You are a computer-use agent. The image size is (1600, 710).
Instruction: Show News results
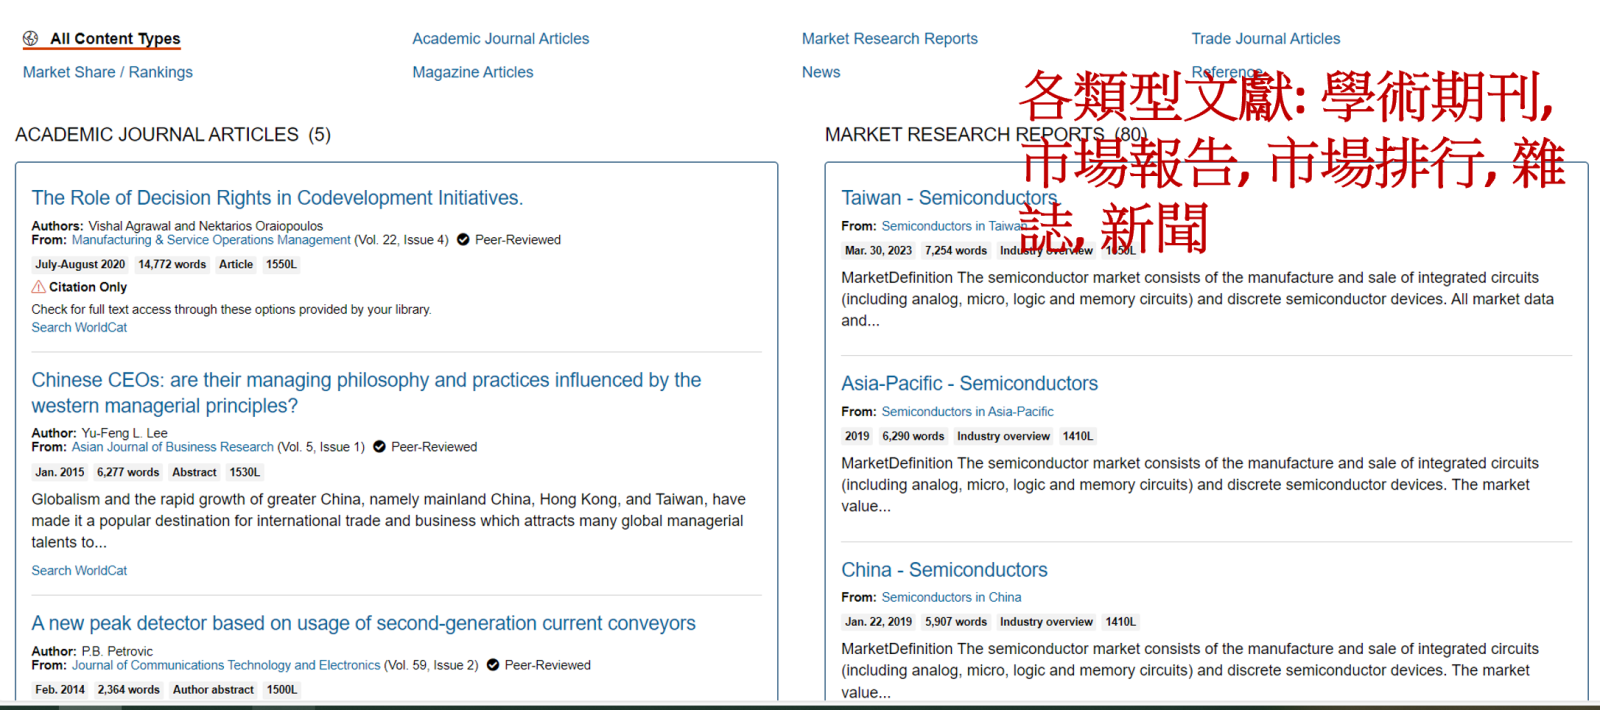(x=820, y=72)
